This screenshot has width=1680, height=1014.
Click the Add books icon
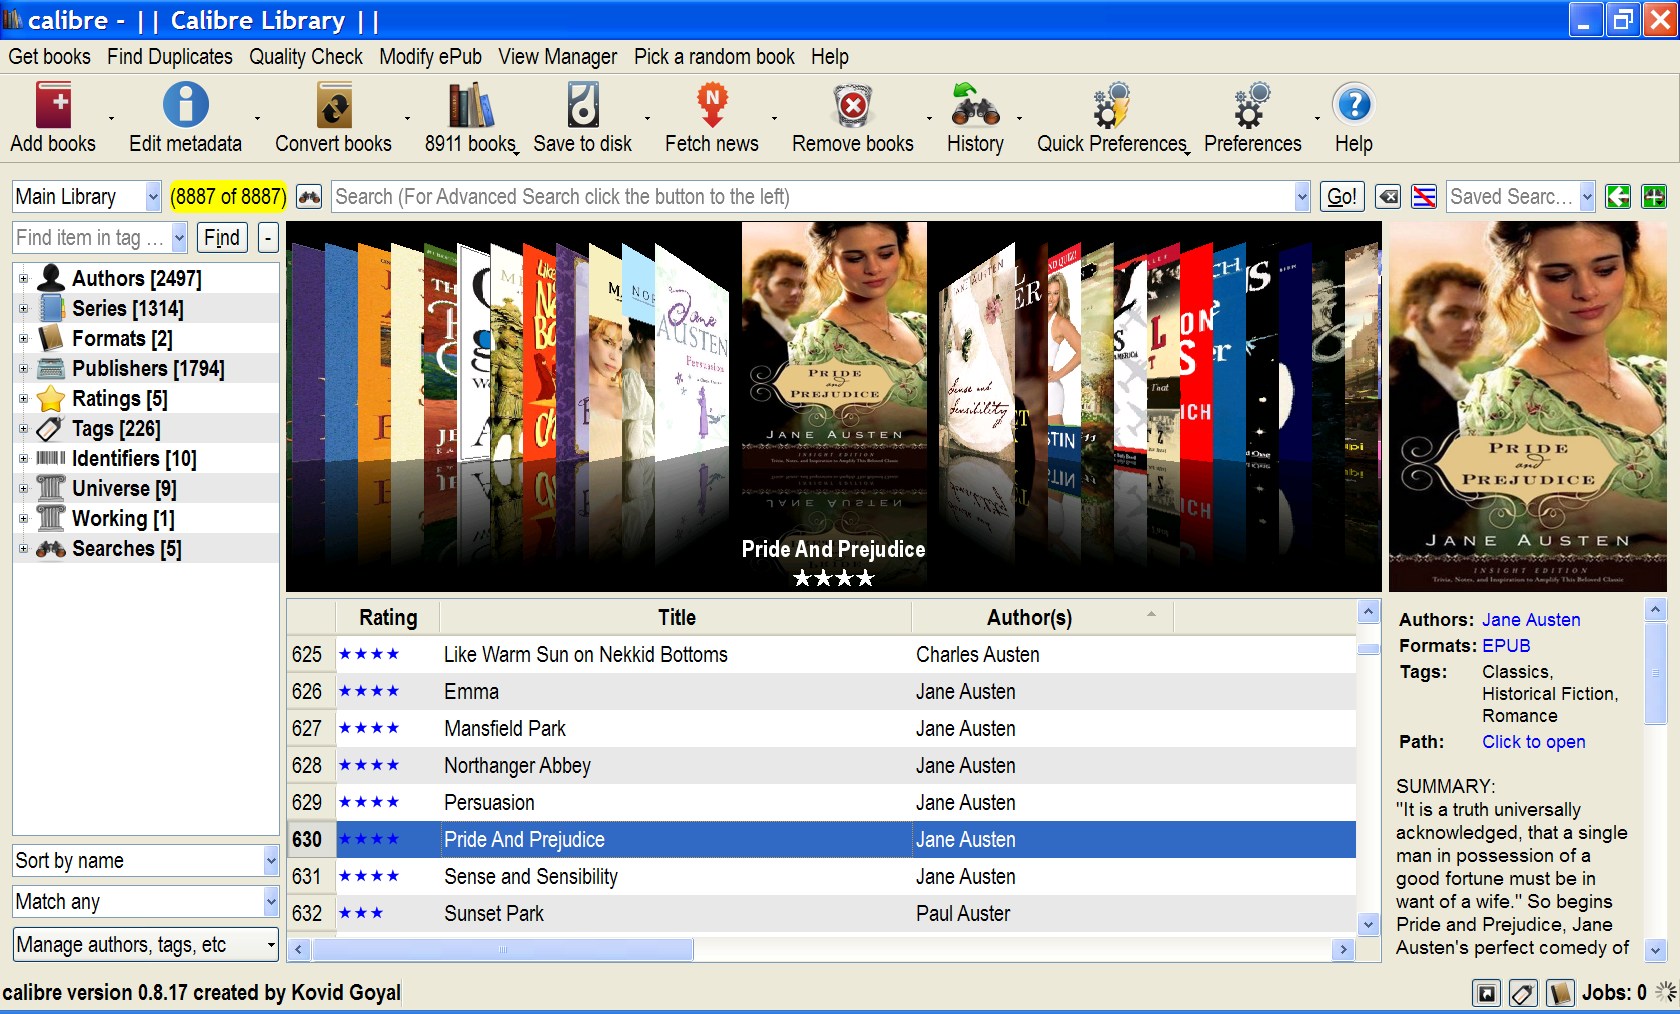[x=53, y=106]
